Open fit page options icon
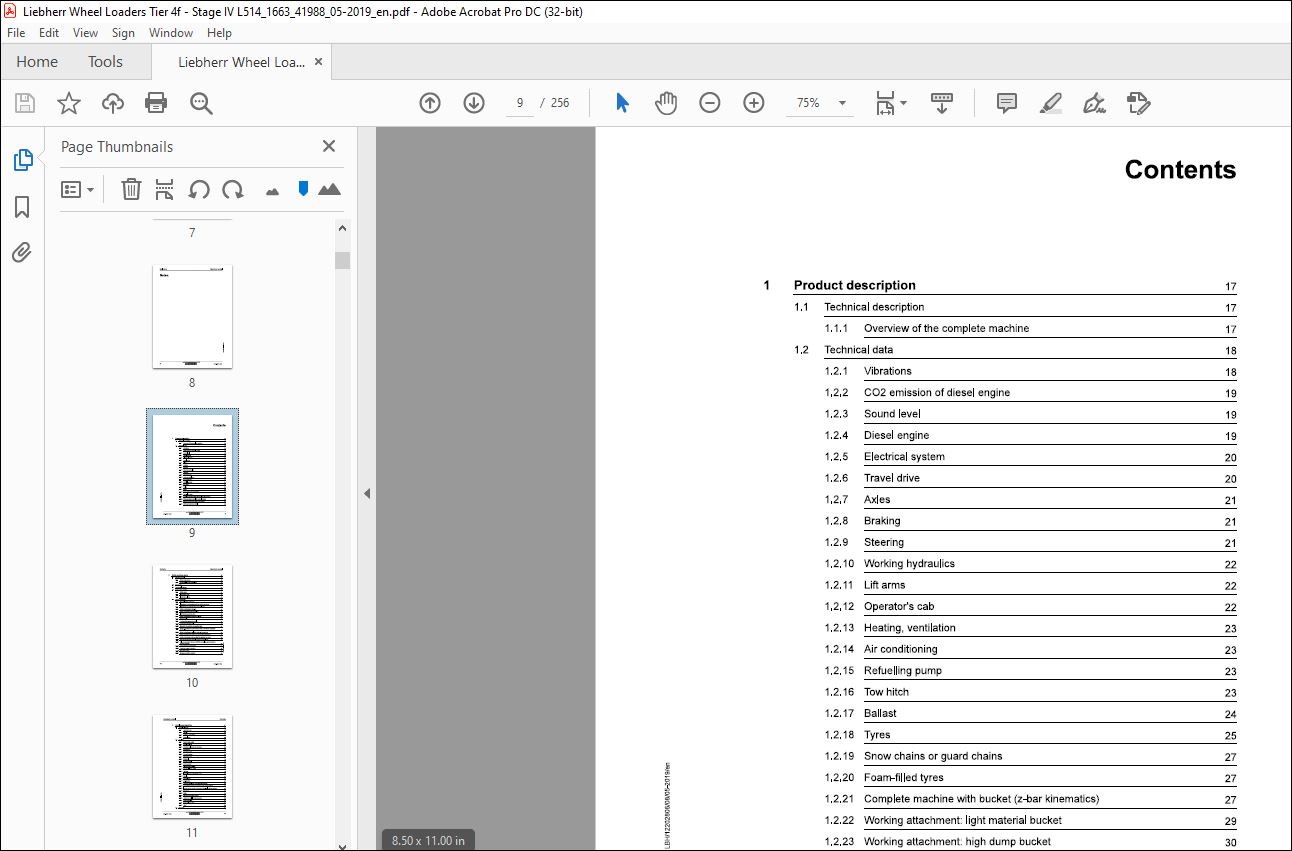The width and height of the screenshot is (1292, 851). point(885,103)
